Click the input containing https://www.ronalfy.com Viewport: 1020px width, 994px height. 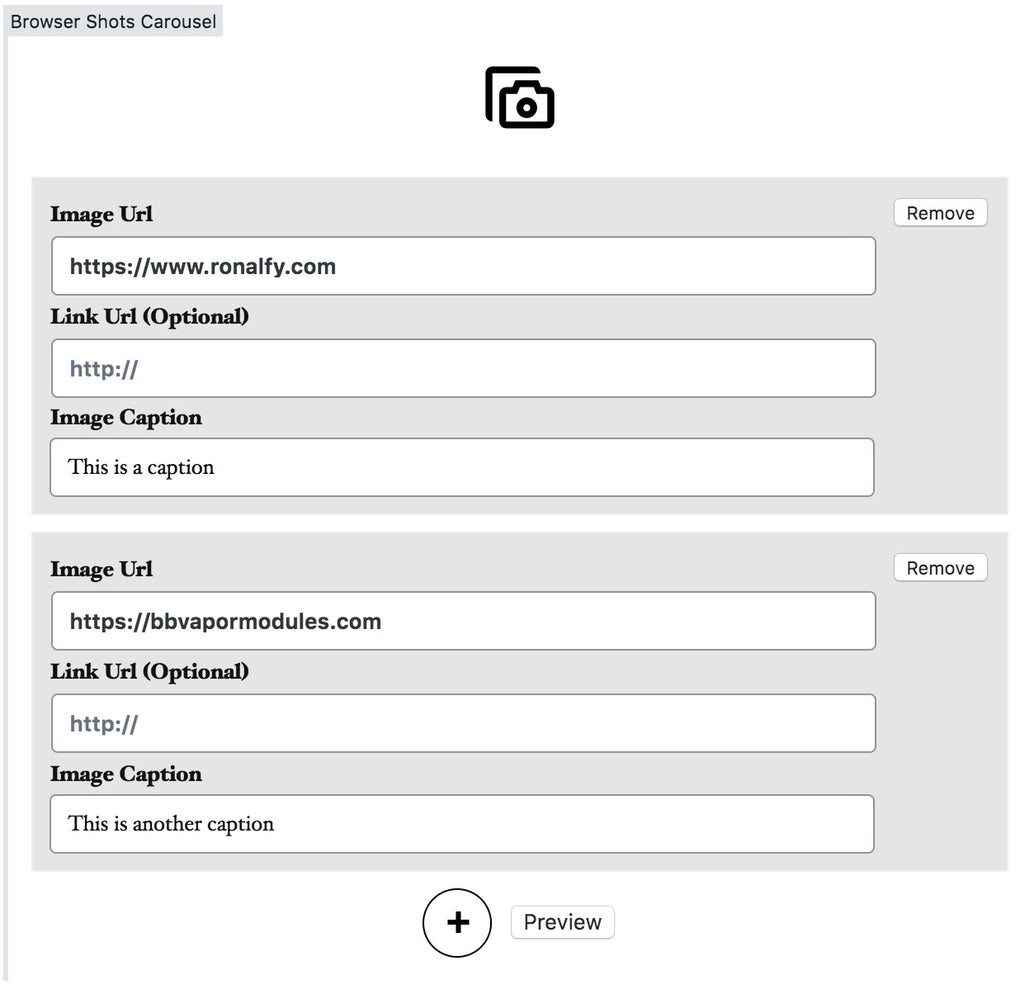click(x=463, y=266)
